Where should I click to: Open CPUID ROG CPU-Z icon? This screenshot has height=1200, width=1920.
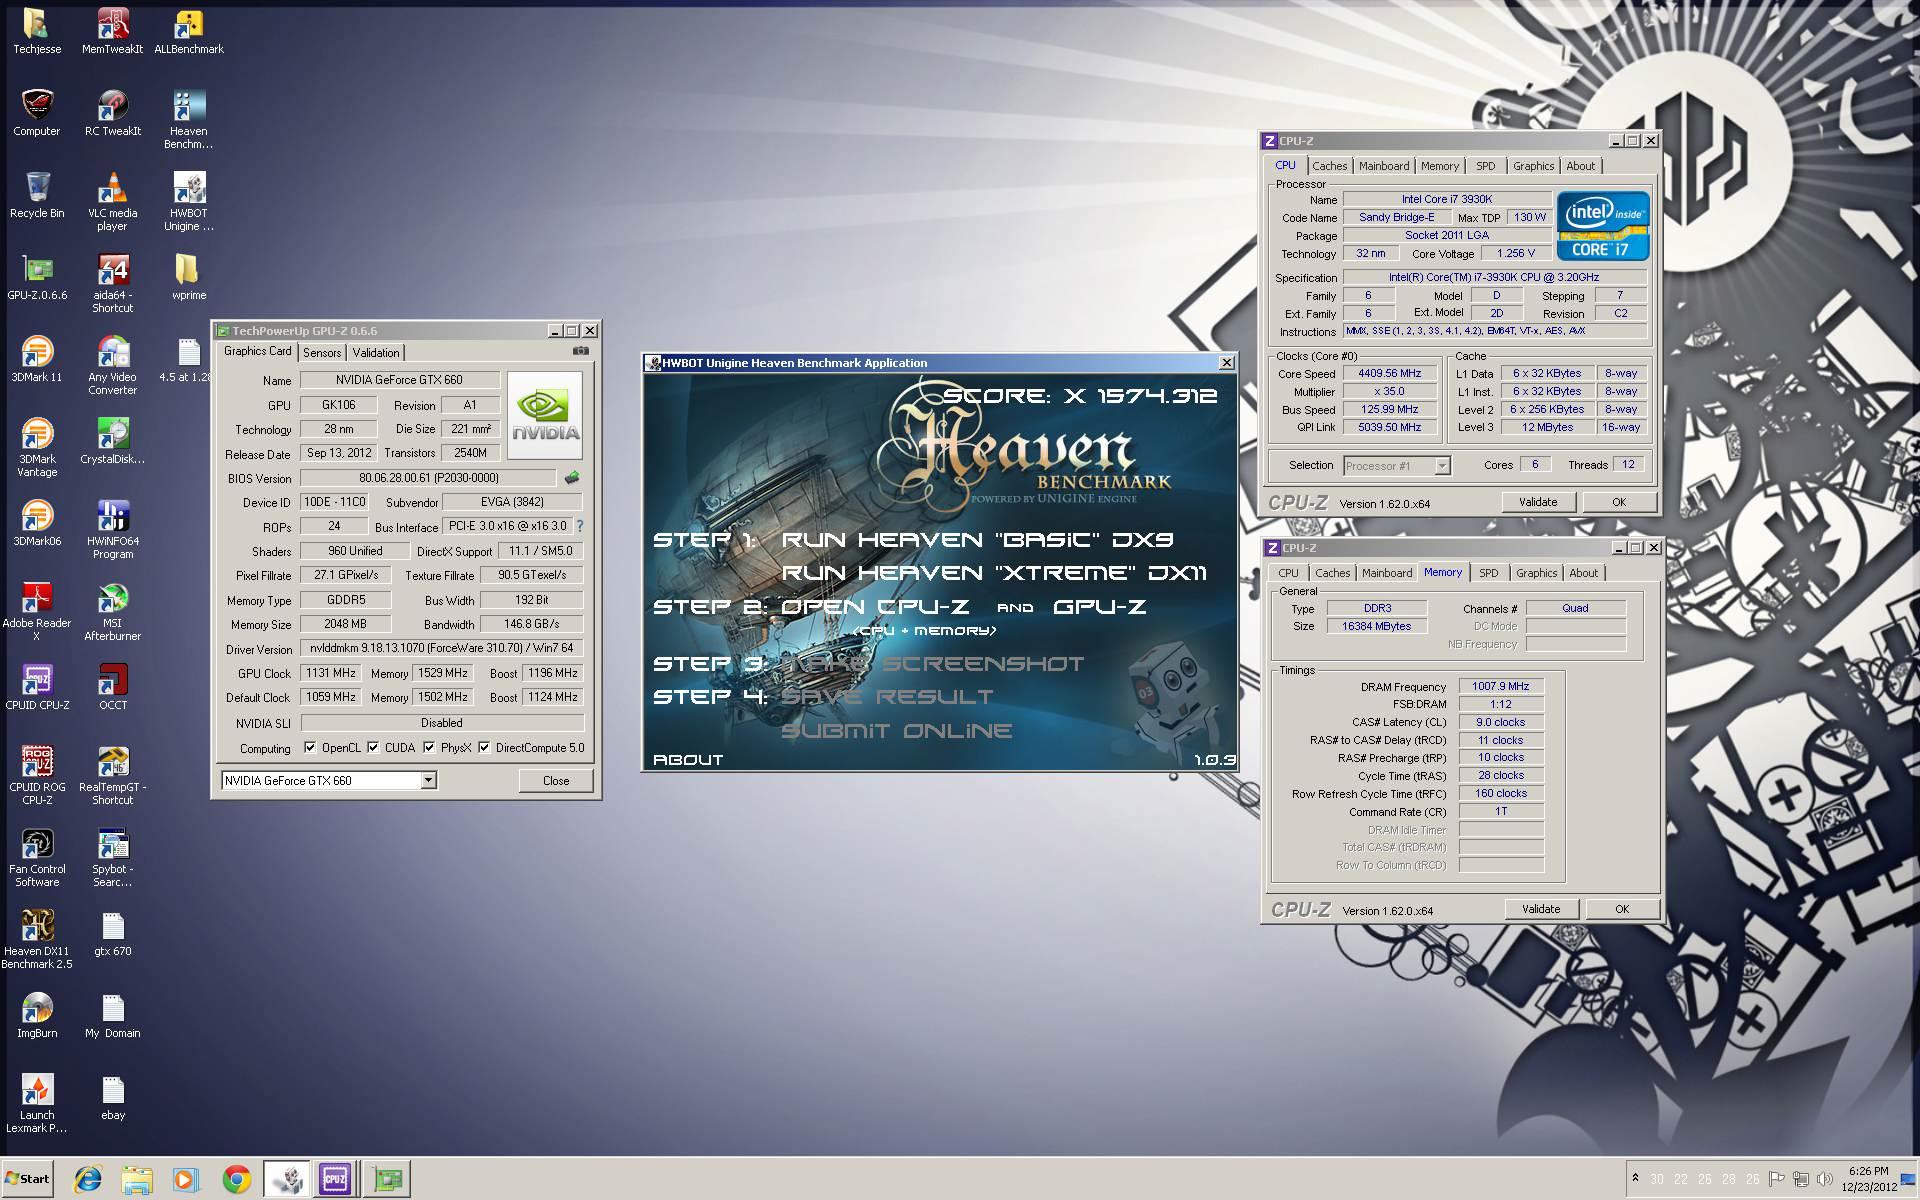click(37, 776)
